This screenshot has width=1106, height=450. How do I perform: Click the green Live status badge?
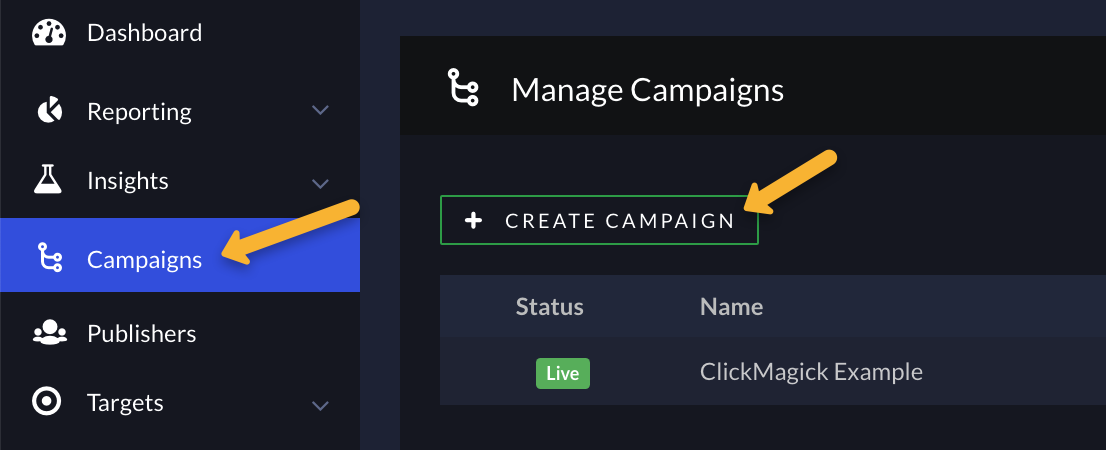563,373
